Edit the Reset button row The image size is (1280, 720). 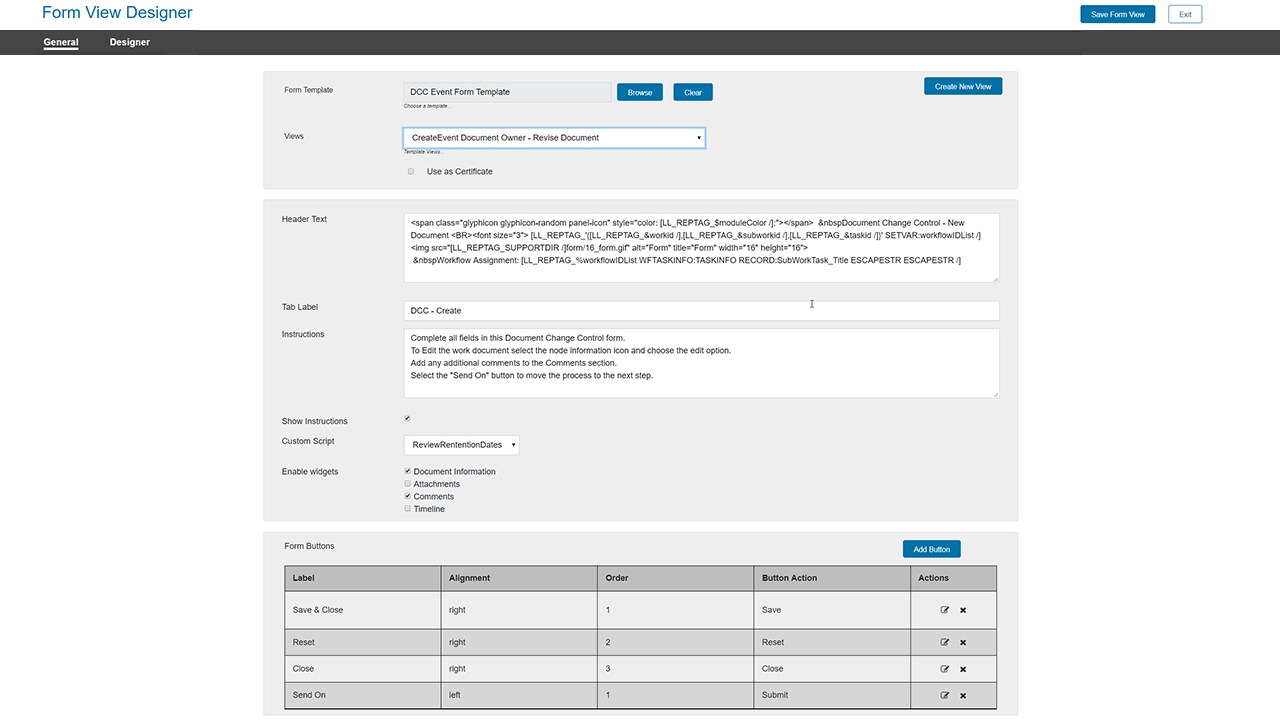(945, 642)
